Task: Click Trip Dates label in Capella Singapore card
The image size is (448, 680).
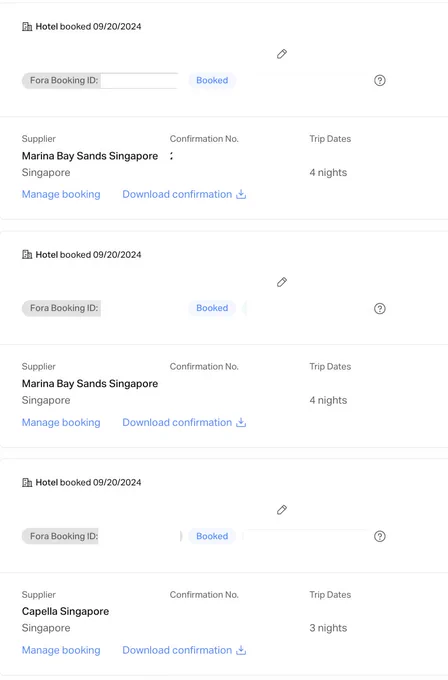Action: click(330, 595)
